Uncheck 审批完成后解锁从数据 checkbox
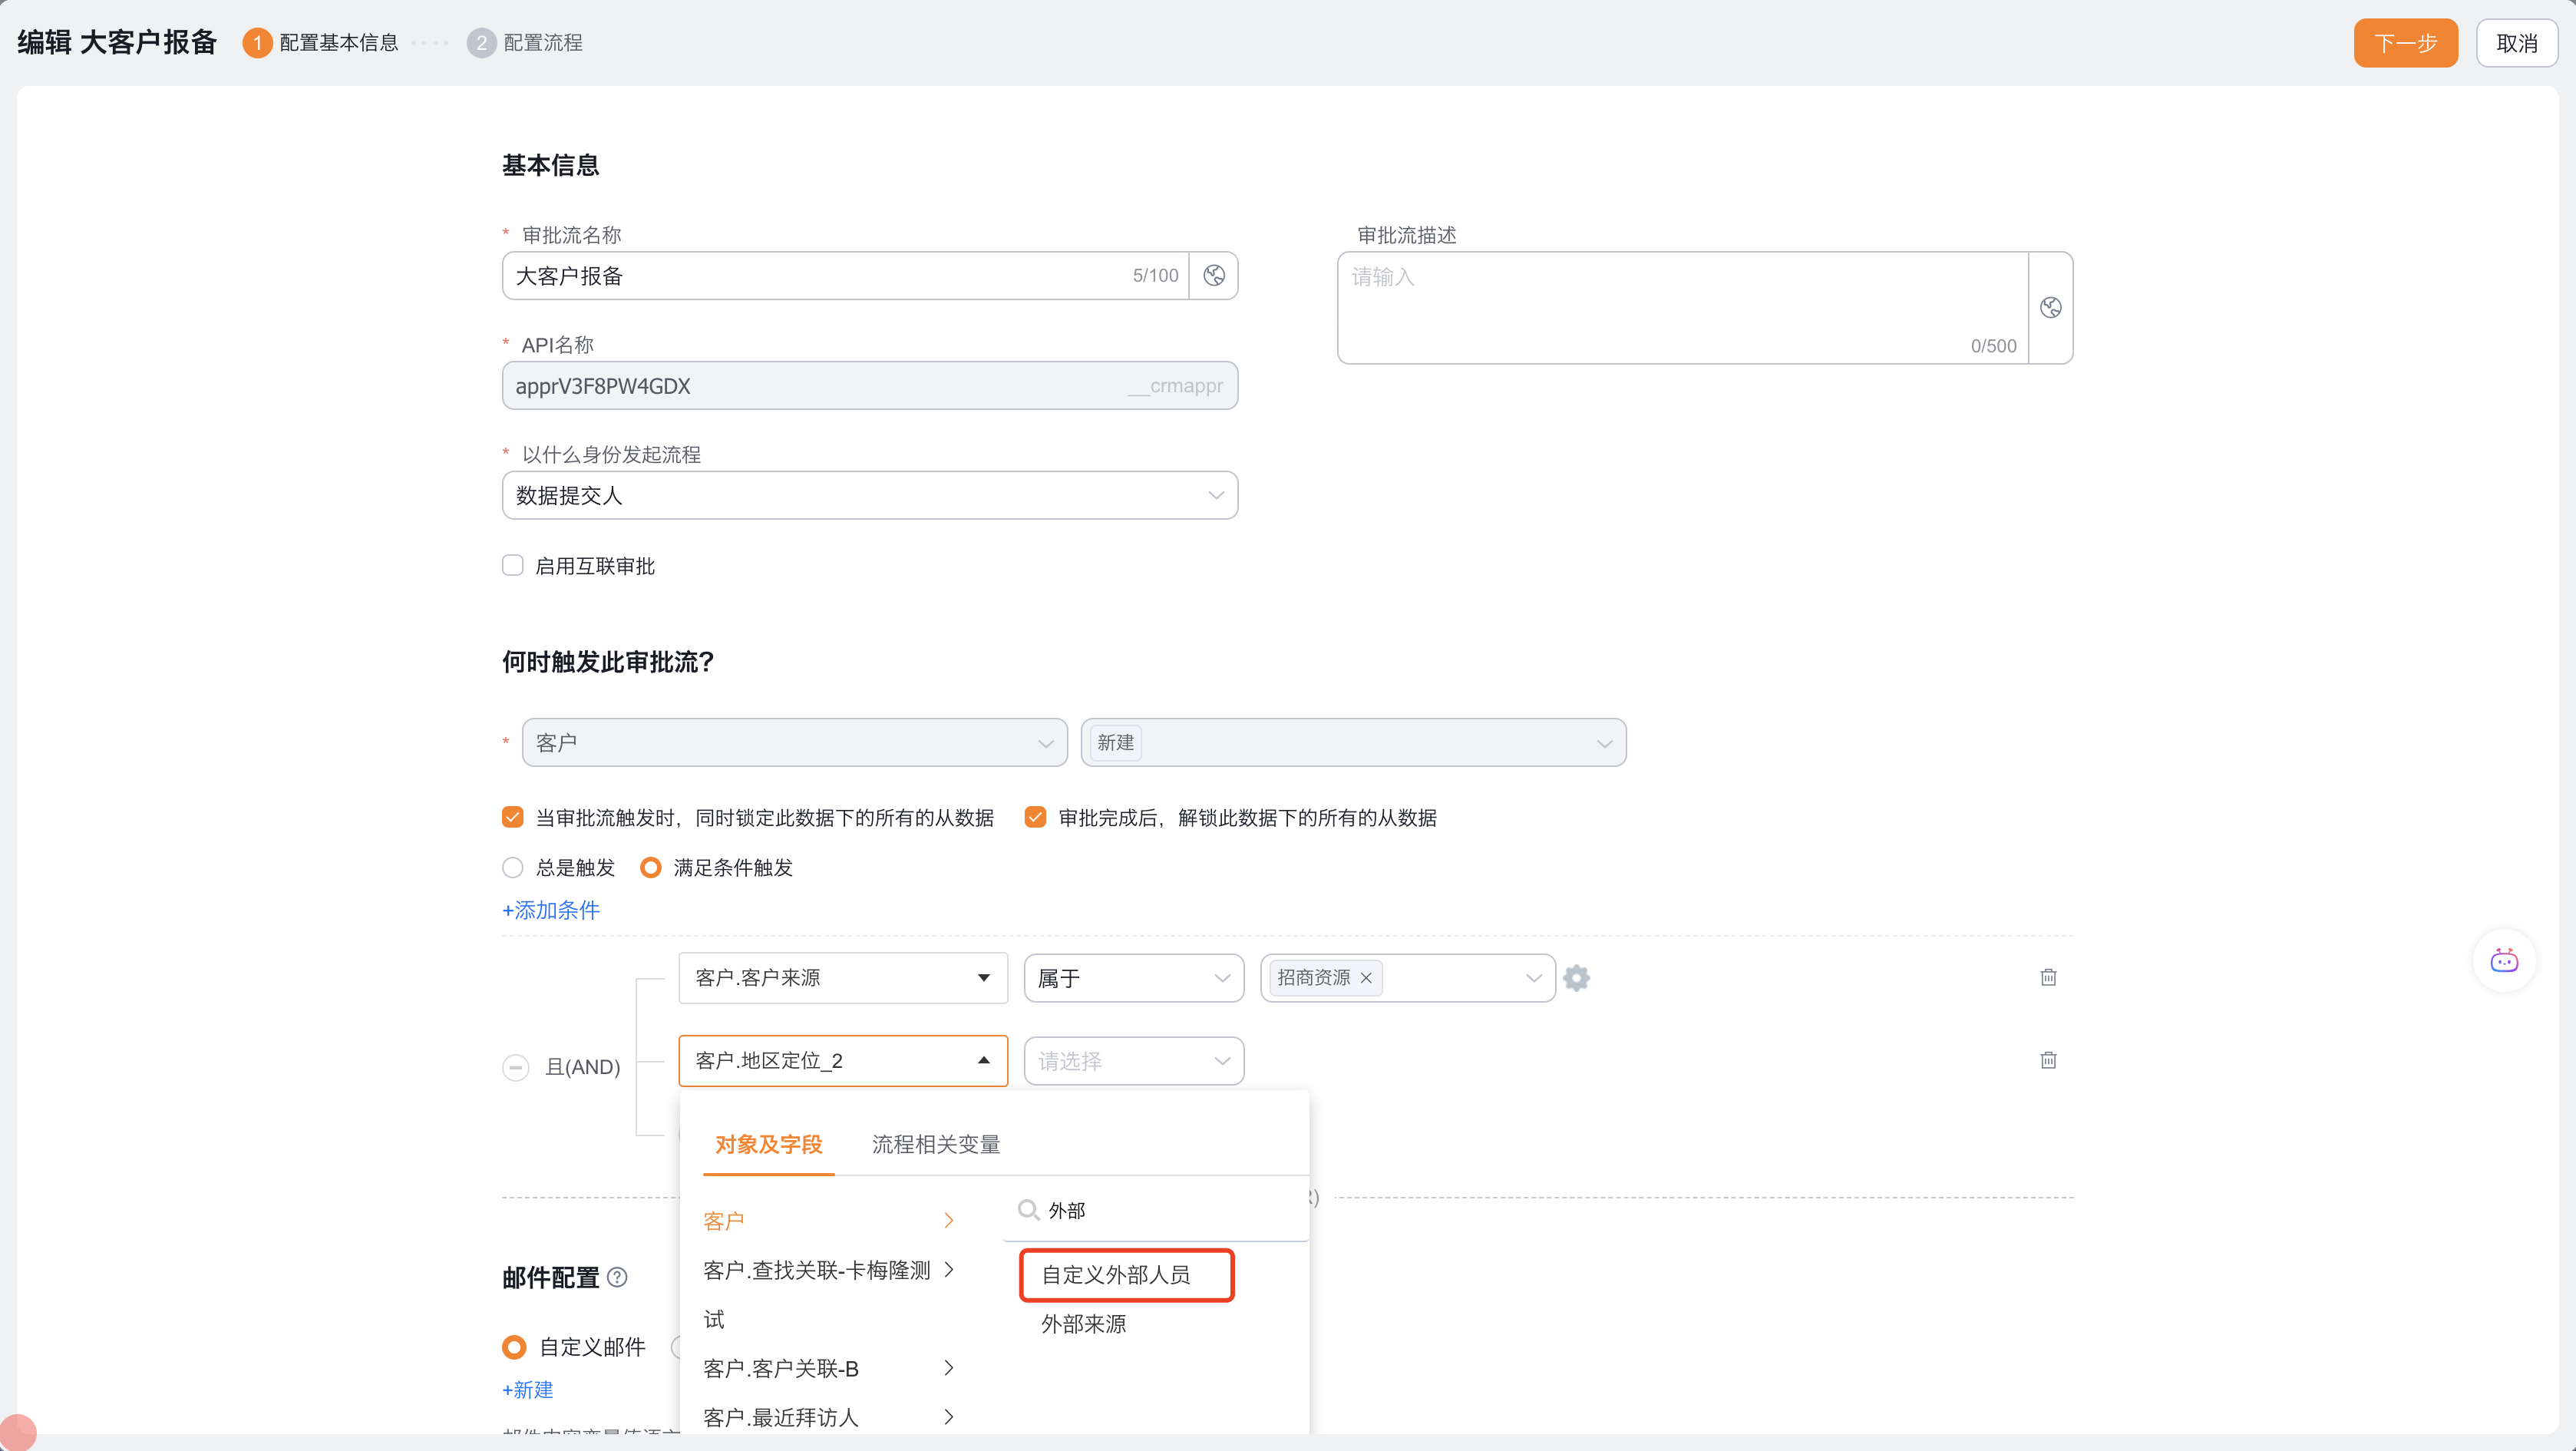 (1035, 818)
